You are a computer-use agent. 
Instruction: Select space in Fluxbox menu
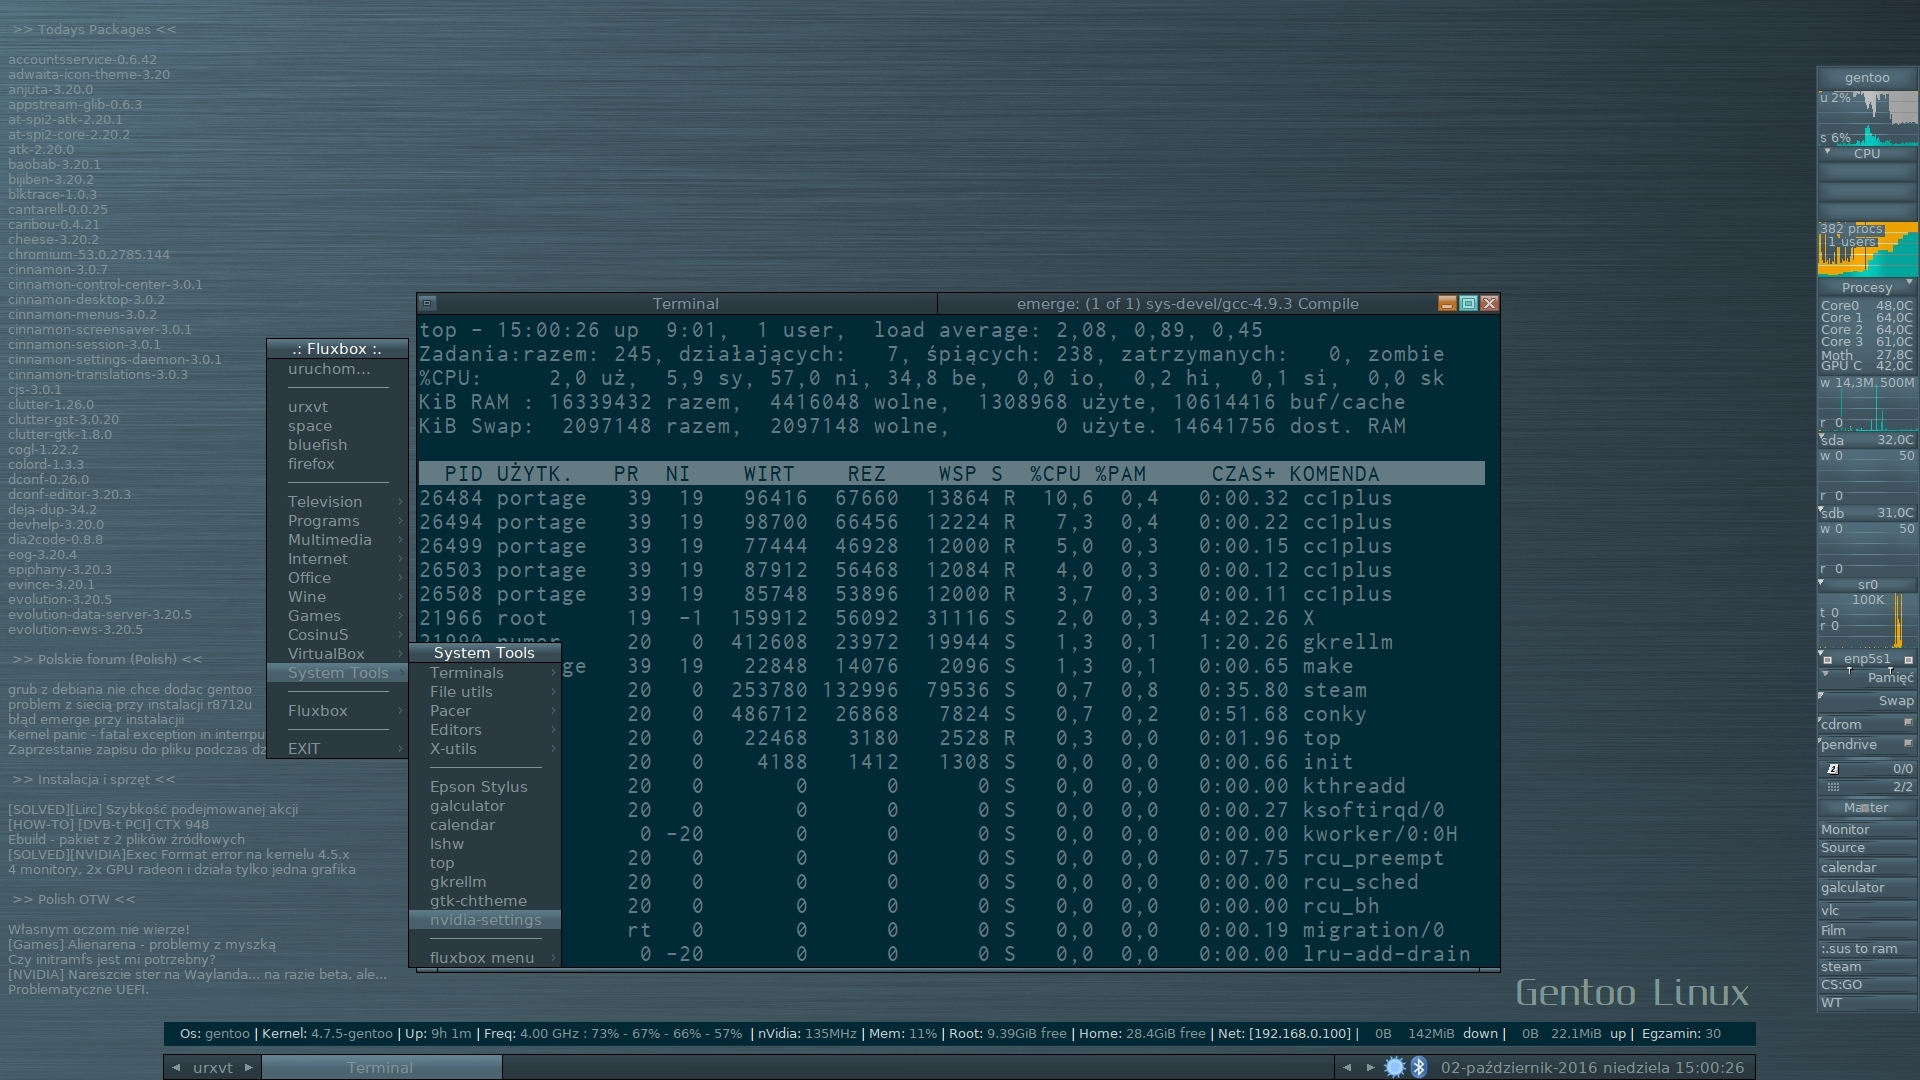338,426
